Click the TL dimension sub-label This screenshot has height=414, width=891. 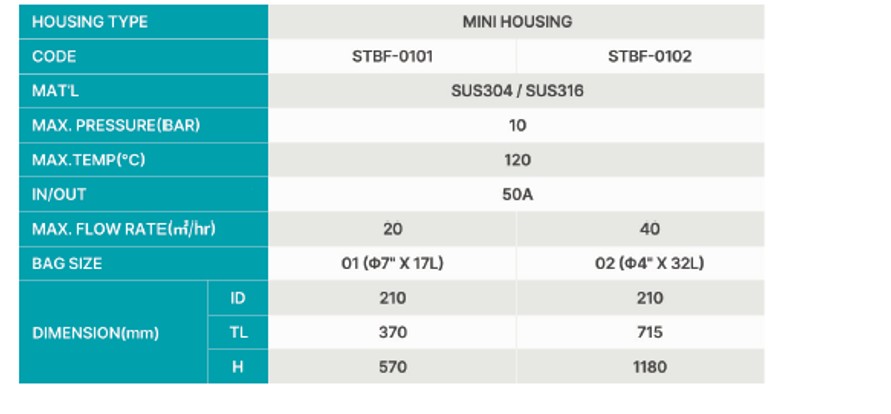(x=237, y=332)
